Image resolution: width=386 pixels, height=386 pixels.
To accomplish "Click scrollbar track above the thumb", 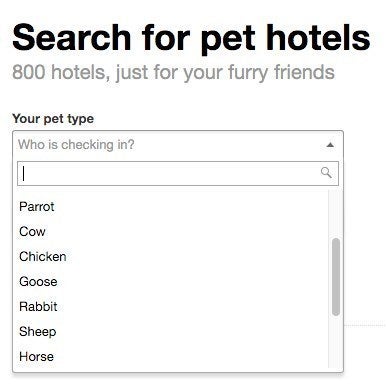I will pyautogui.click(x=336, y=213).
